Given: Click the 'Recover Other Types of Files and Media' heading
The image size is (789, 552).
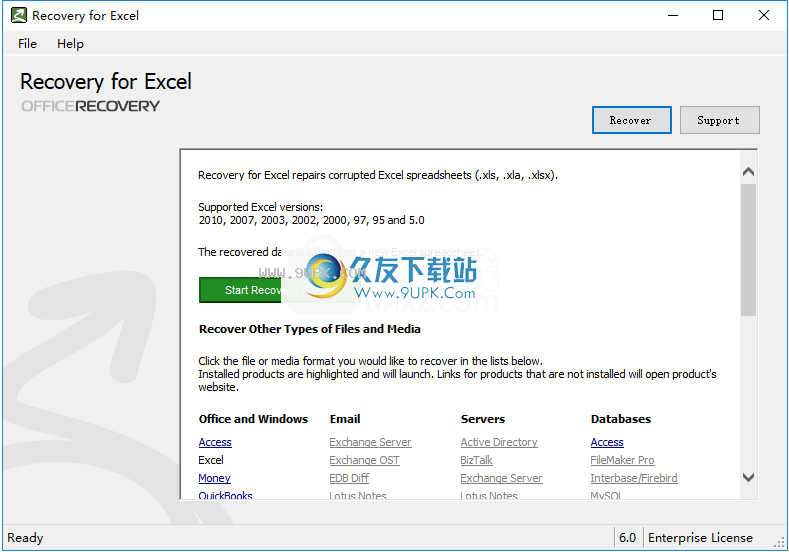Looking at the screenshot, I should coord(310,329).
